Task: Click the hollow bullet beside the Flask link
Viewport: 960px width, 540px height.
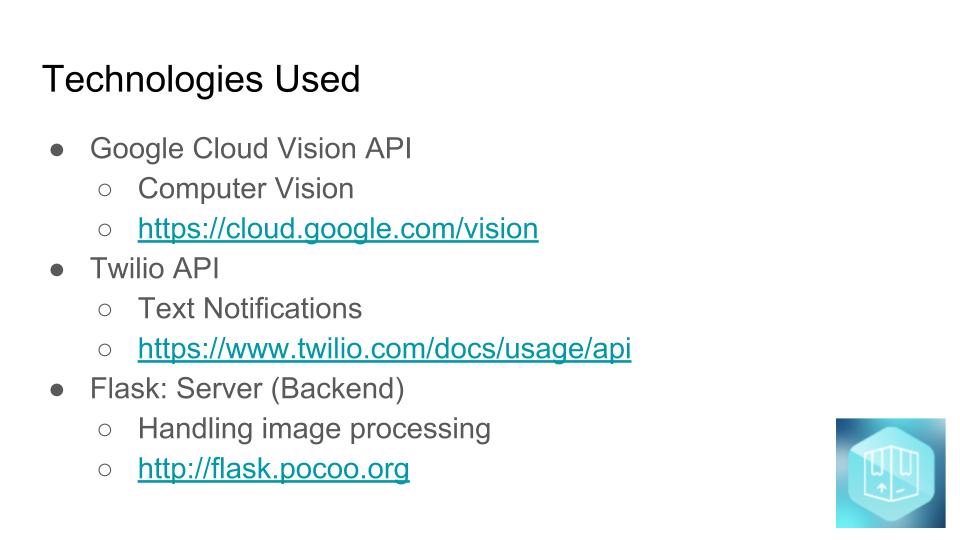Action: tap(106, 470)
